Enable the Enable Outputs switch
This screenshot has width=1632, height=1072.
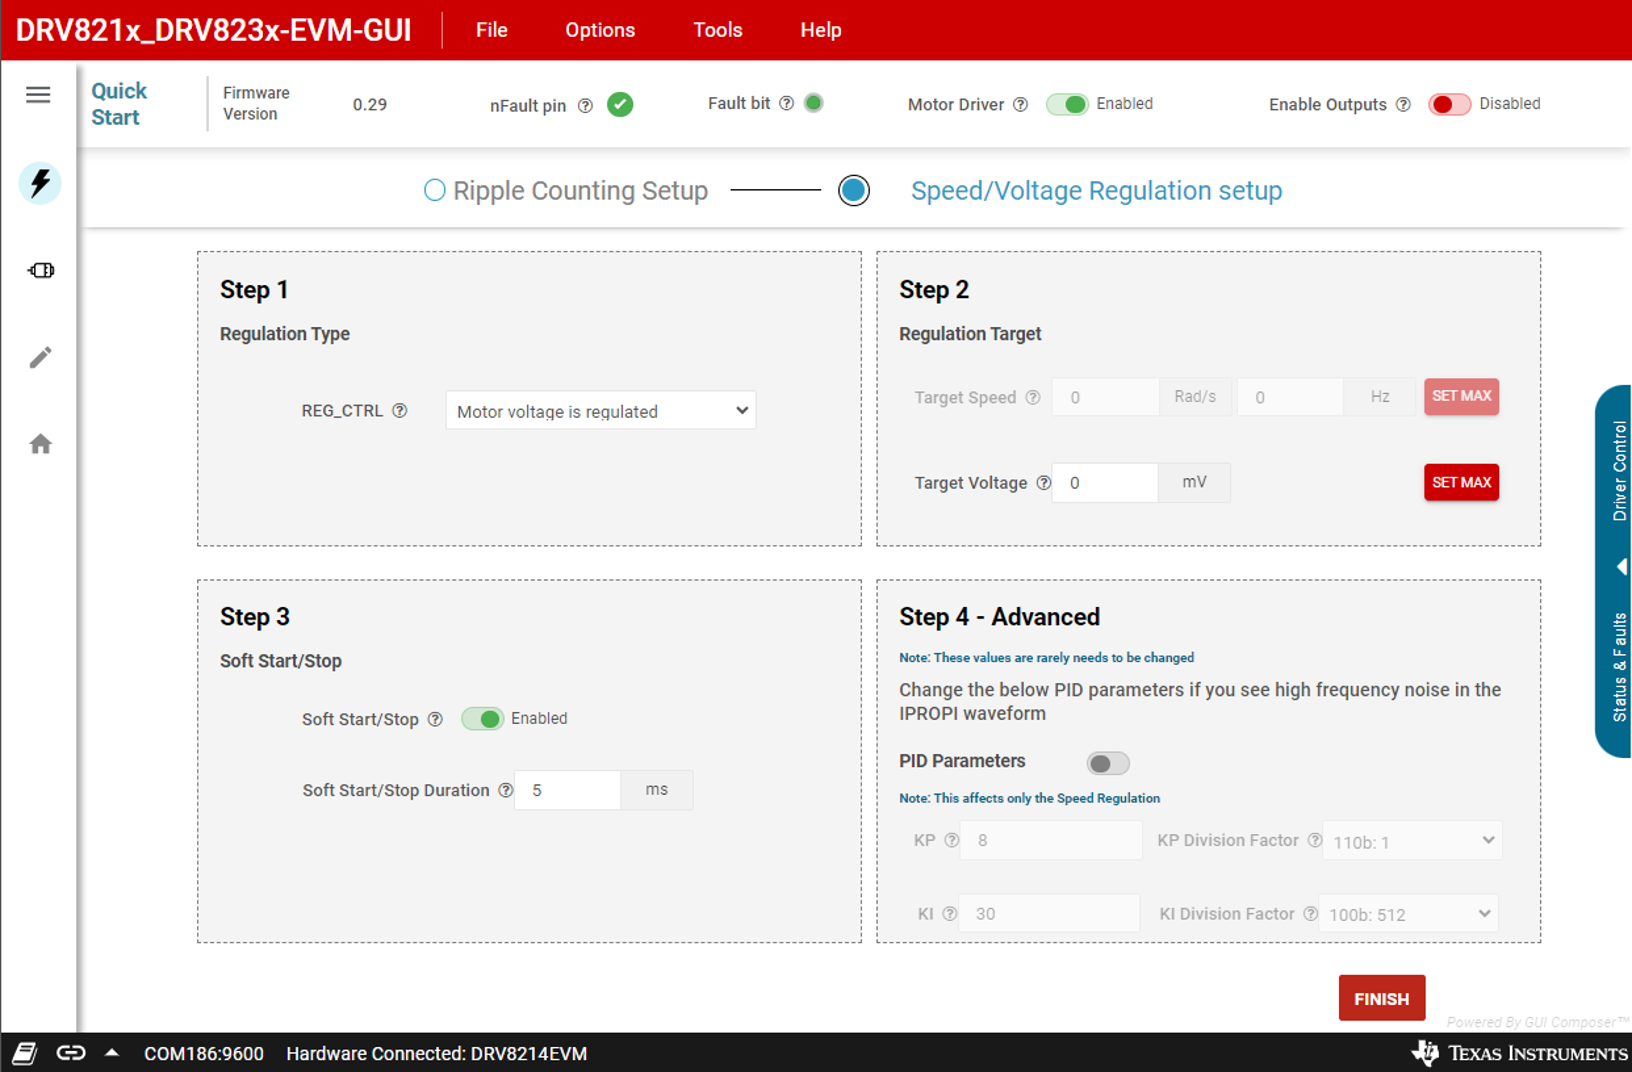pyautogui.click(x=1449, y=105)
